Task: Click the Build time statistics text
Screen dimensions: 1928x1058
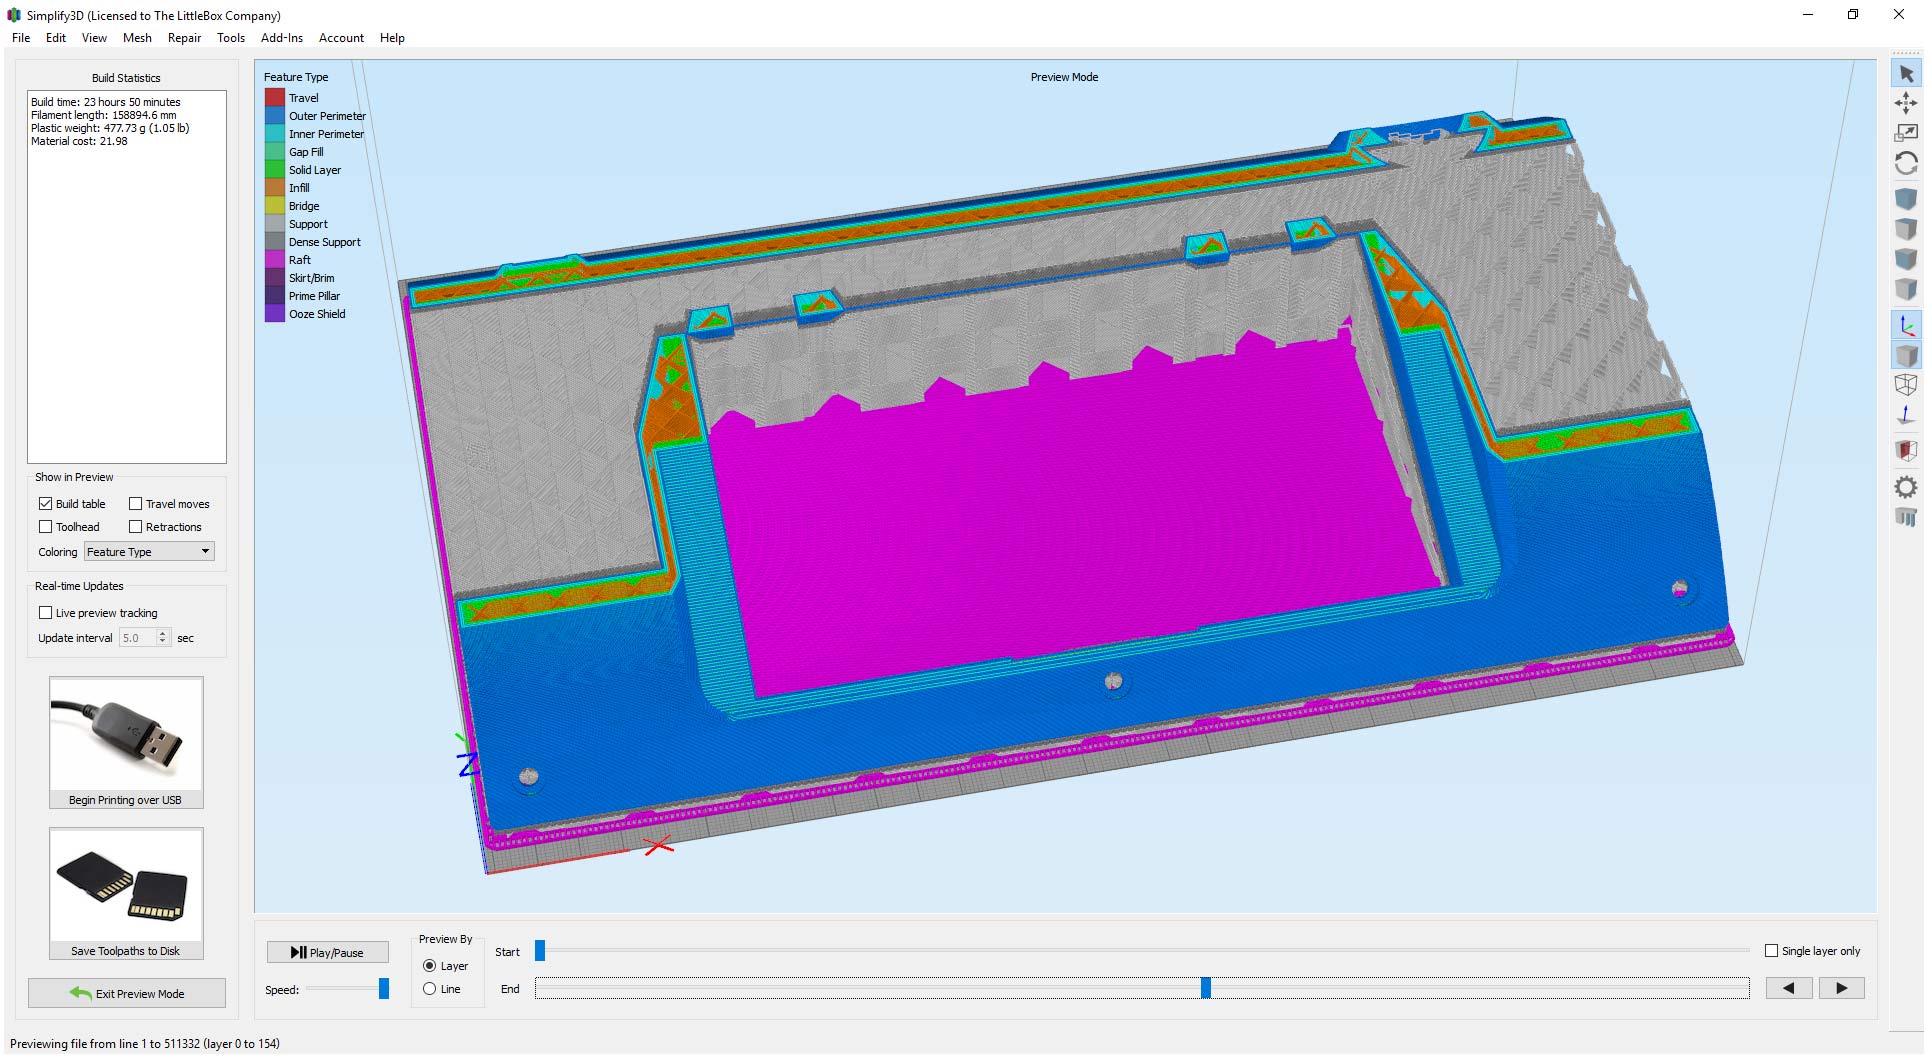Action: click(106, 102)
